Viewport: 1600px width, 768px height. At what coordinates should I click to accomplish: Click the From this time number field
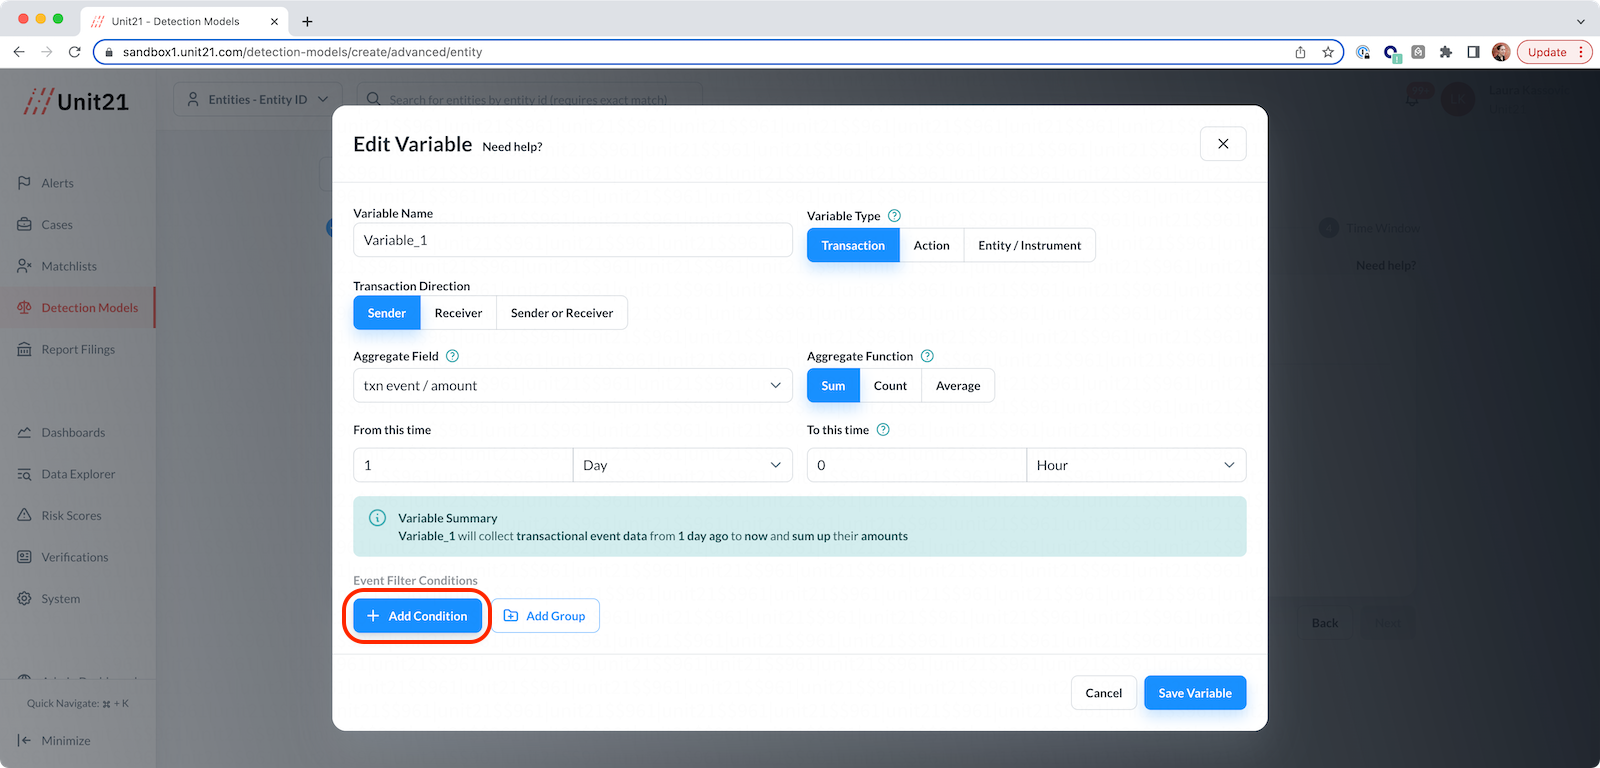pos(463,465)
